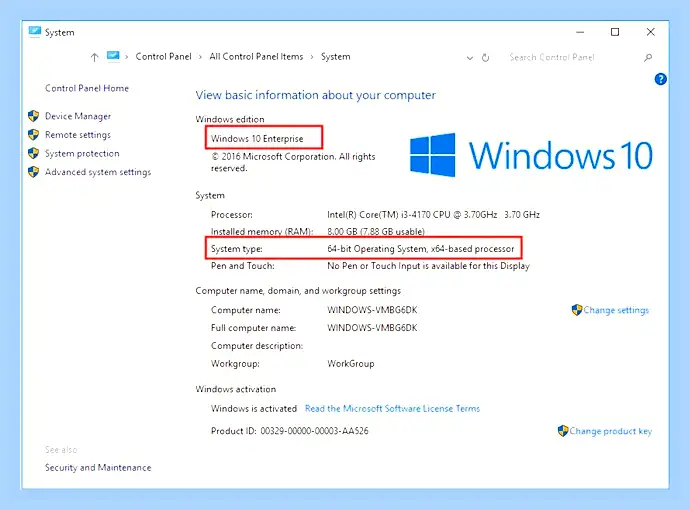Click the shield icon beside Device Manager
The image size is (690, 510).
click(33, 116)
